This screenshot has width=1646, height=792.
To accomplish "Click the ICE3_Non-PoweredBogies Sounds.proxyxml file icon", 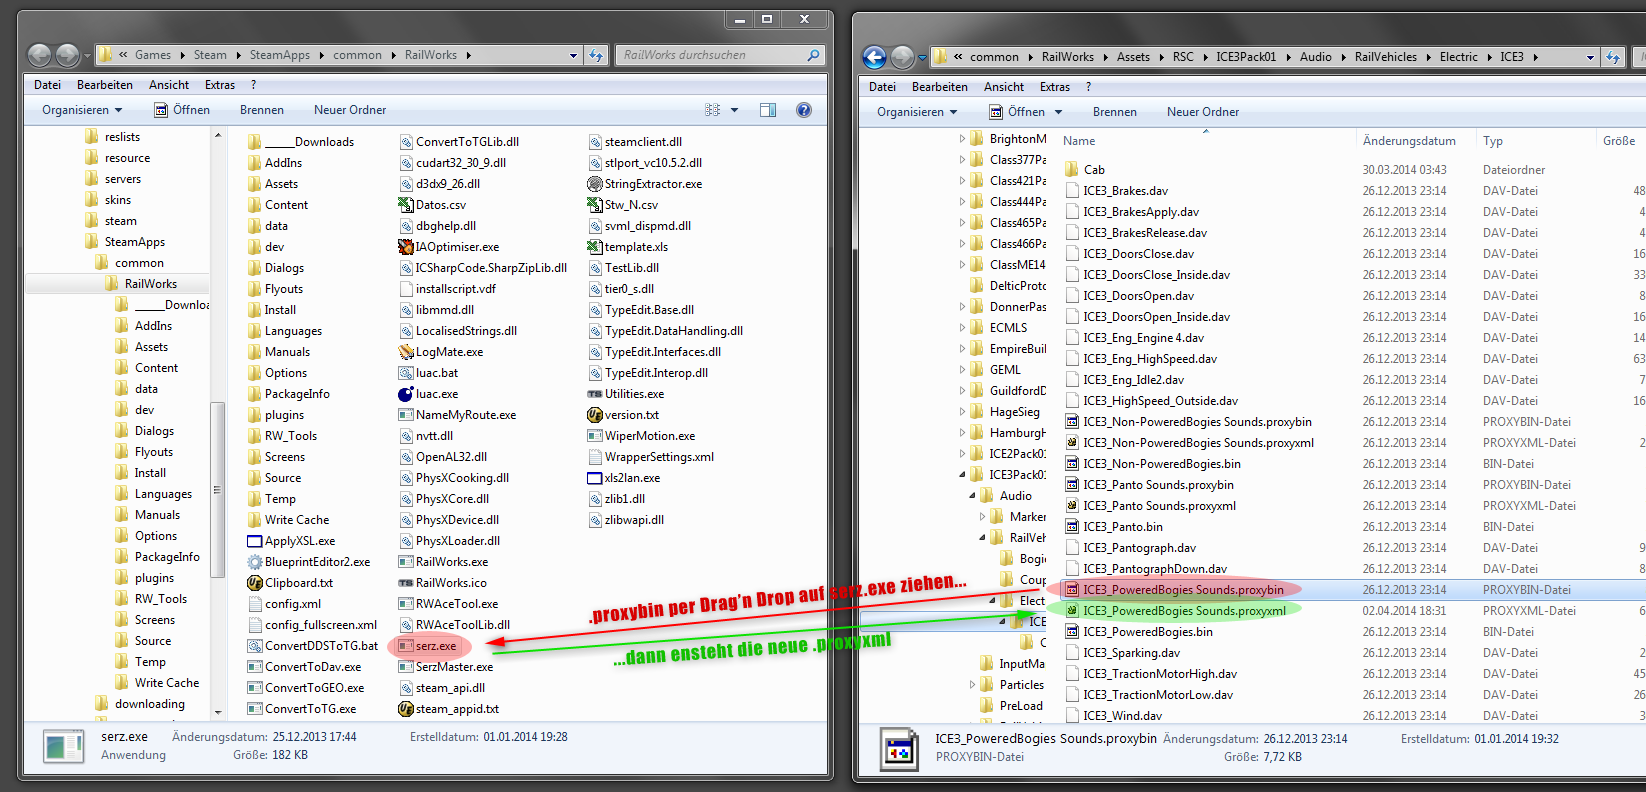I will 1072,443.
